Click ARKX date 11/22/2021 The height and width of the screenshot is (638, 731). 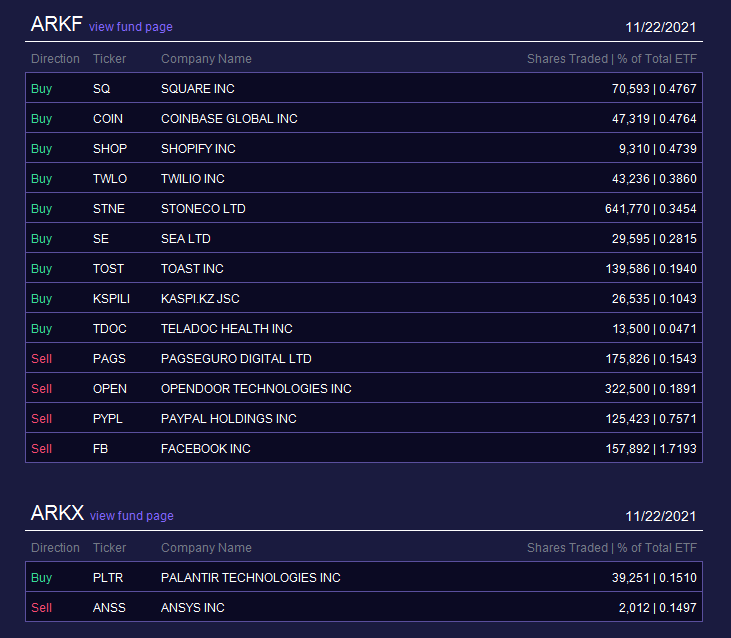point(661,516)
